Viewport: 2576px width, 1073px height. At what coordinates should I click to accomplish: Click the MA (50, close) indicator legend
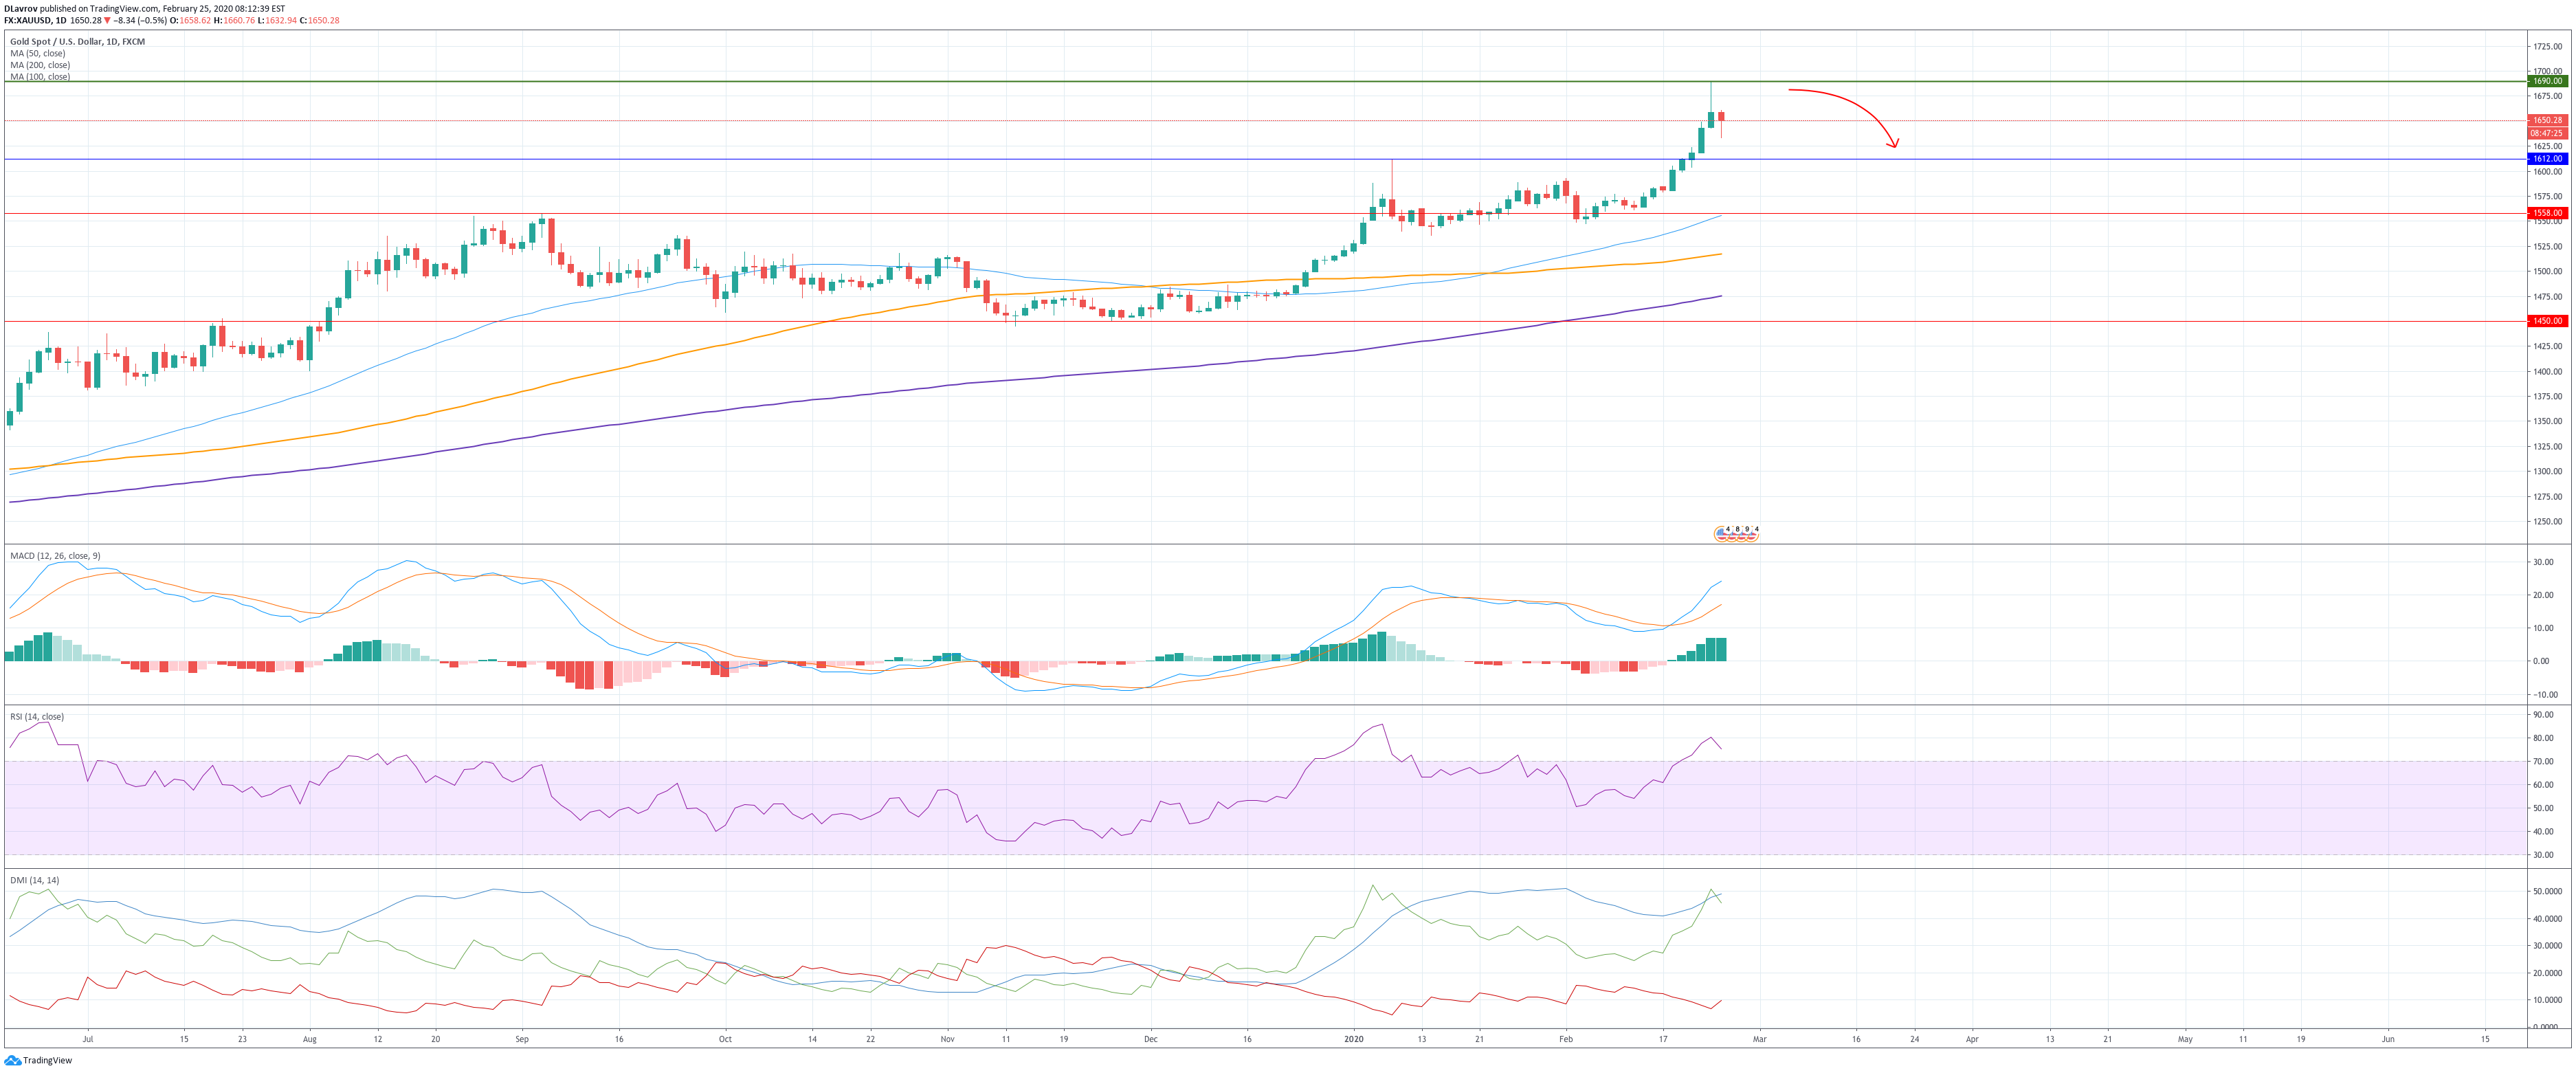[x=38, y=53]
